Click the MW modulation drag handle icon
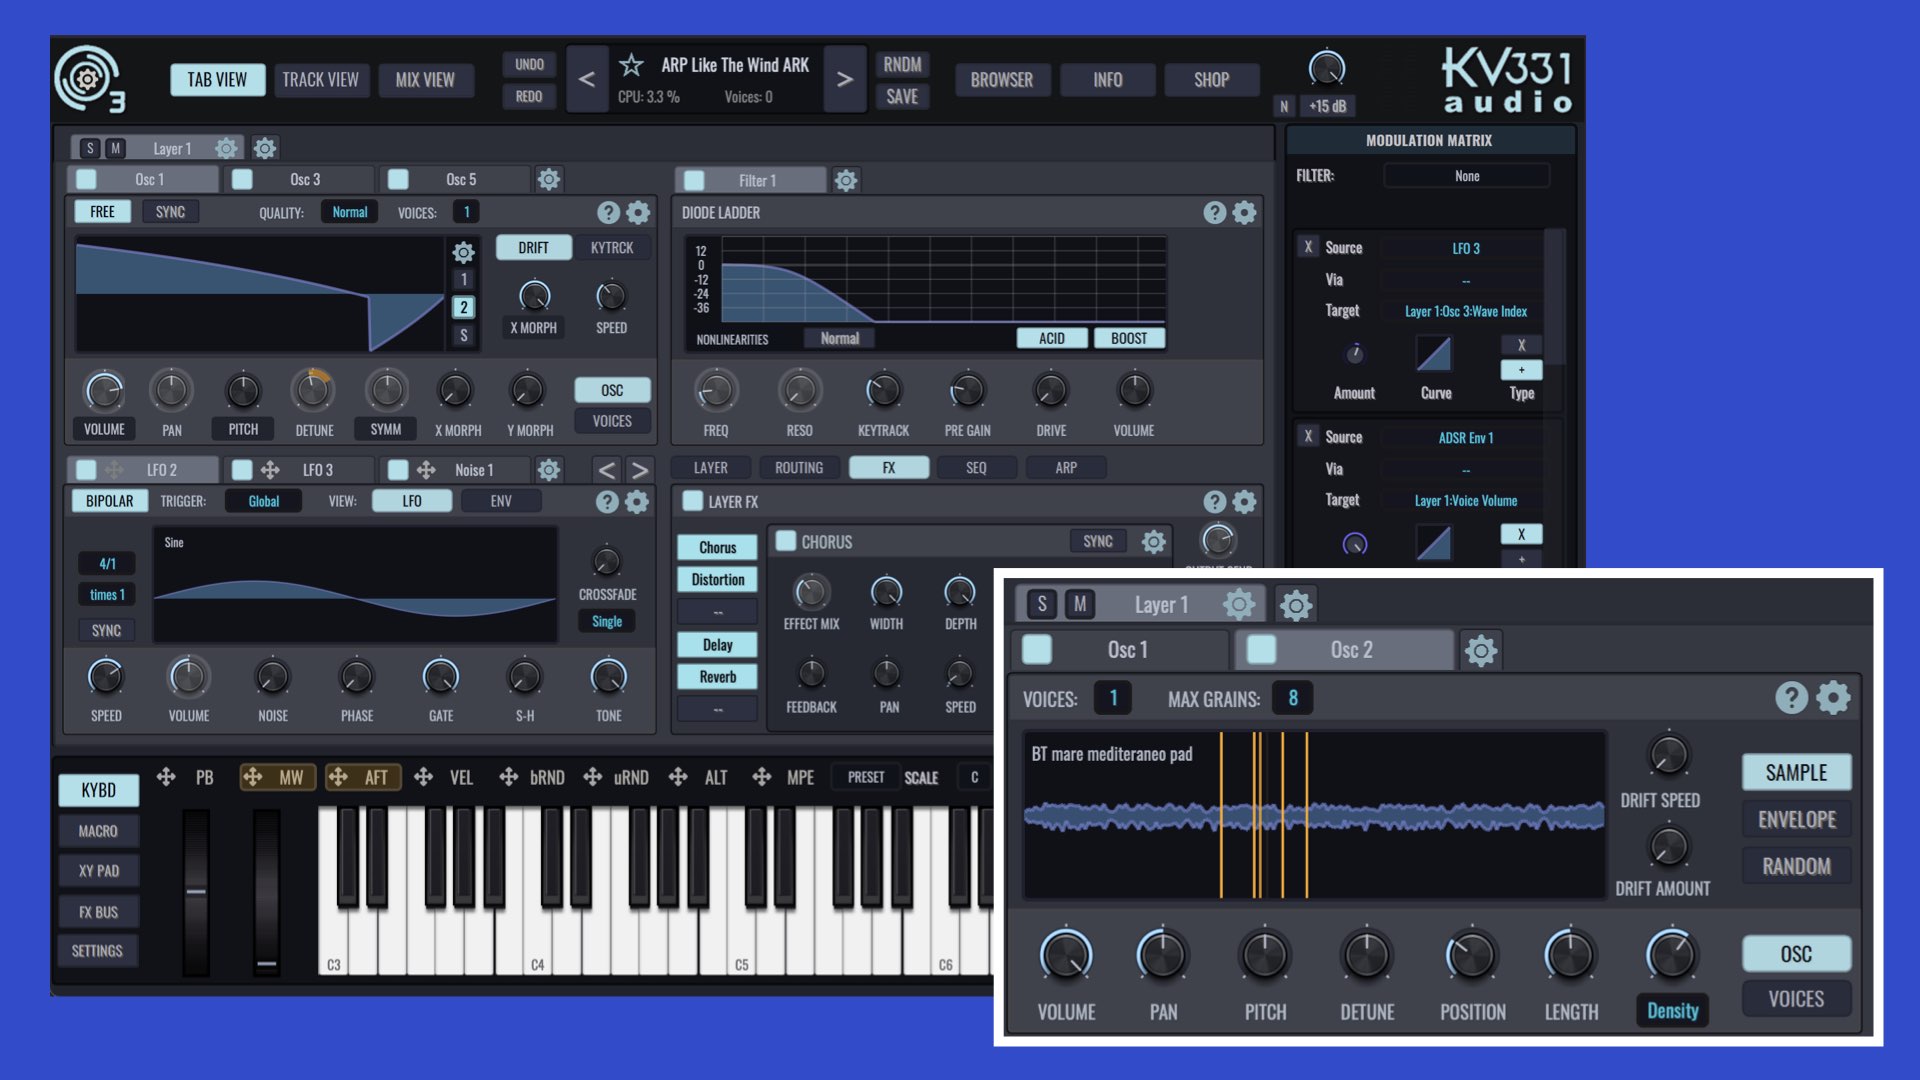The width and height of the screenshot is (1920, 1080). pyautogui.click(x=253, y=777)
